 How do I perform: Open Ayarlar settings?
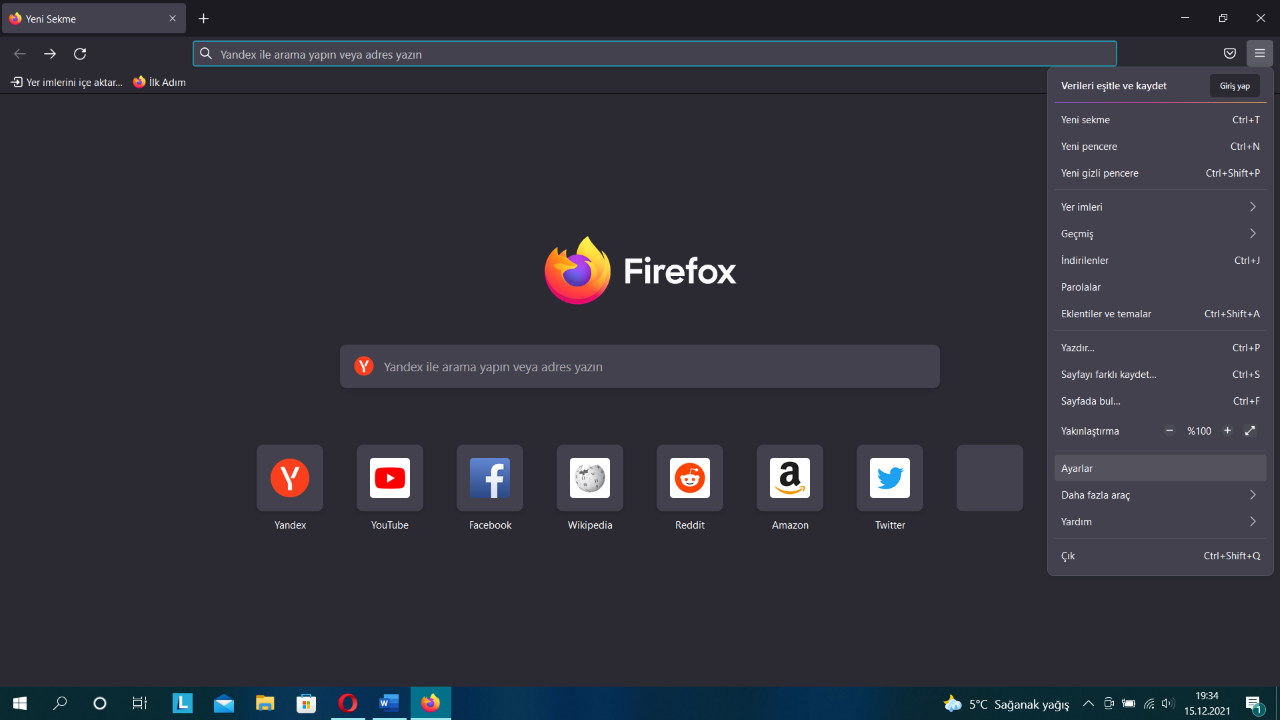point(1160,468)
